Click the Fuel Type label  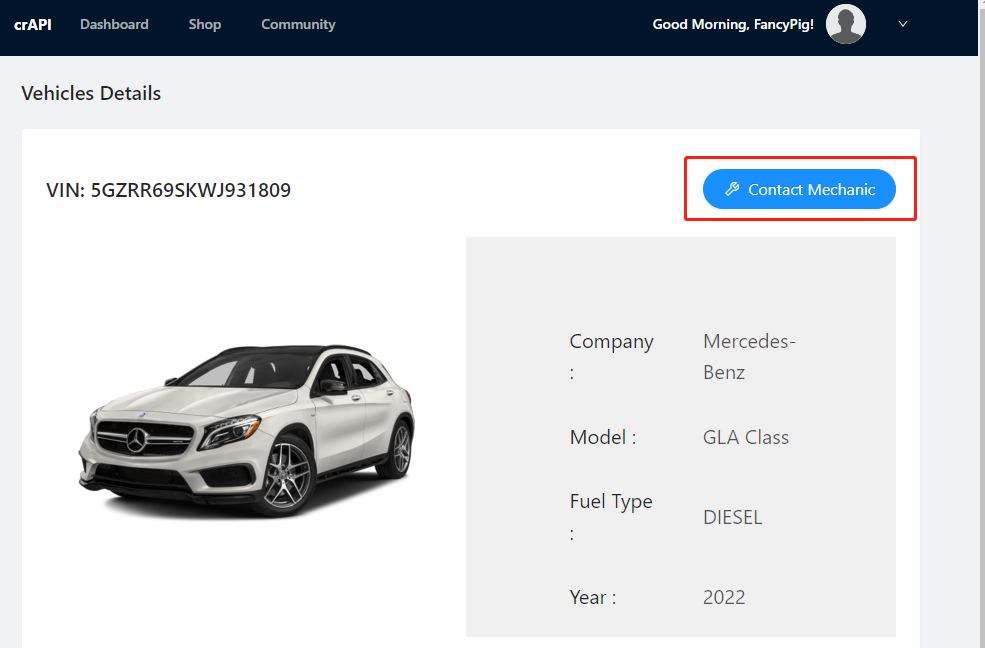pyautogui.click(x=611, y=517)
